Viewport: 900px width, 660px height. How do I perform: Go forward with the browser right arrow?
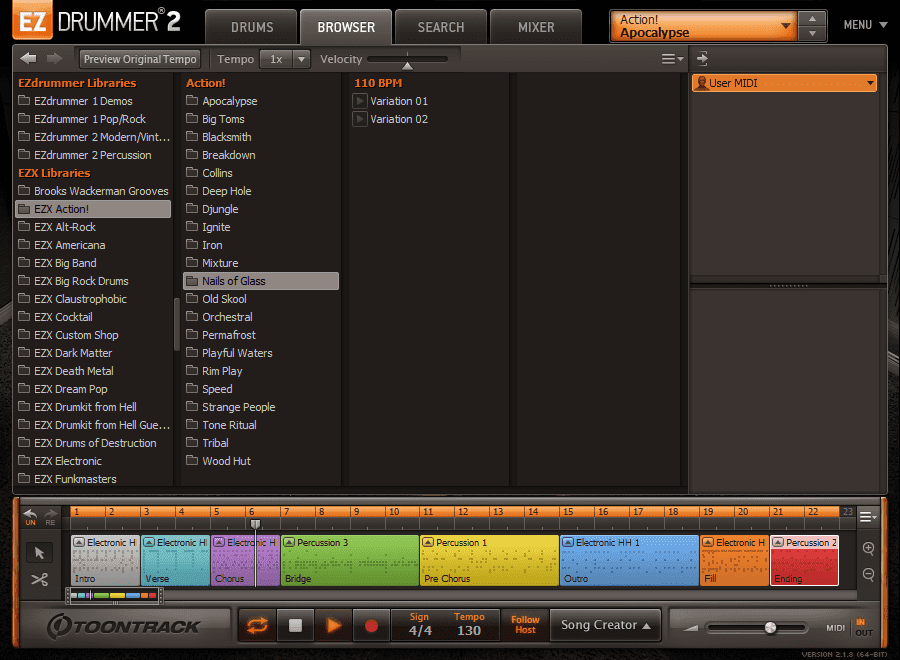55,58
